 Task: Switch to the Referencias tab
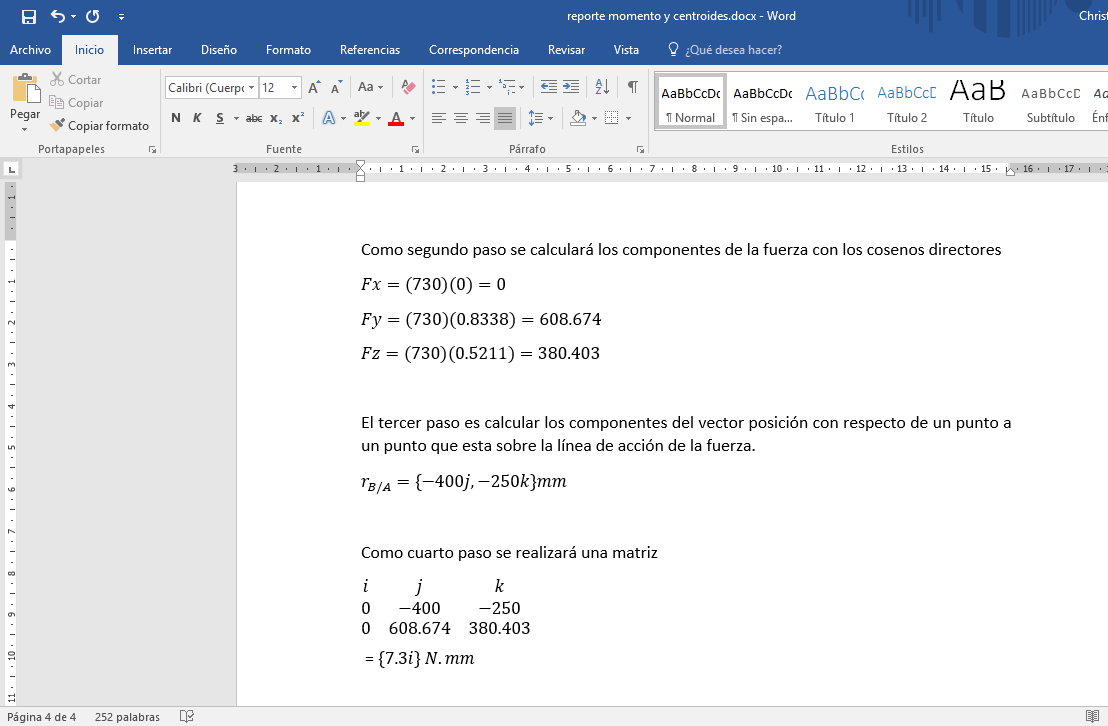(x=369, y=50)
